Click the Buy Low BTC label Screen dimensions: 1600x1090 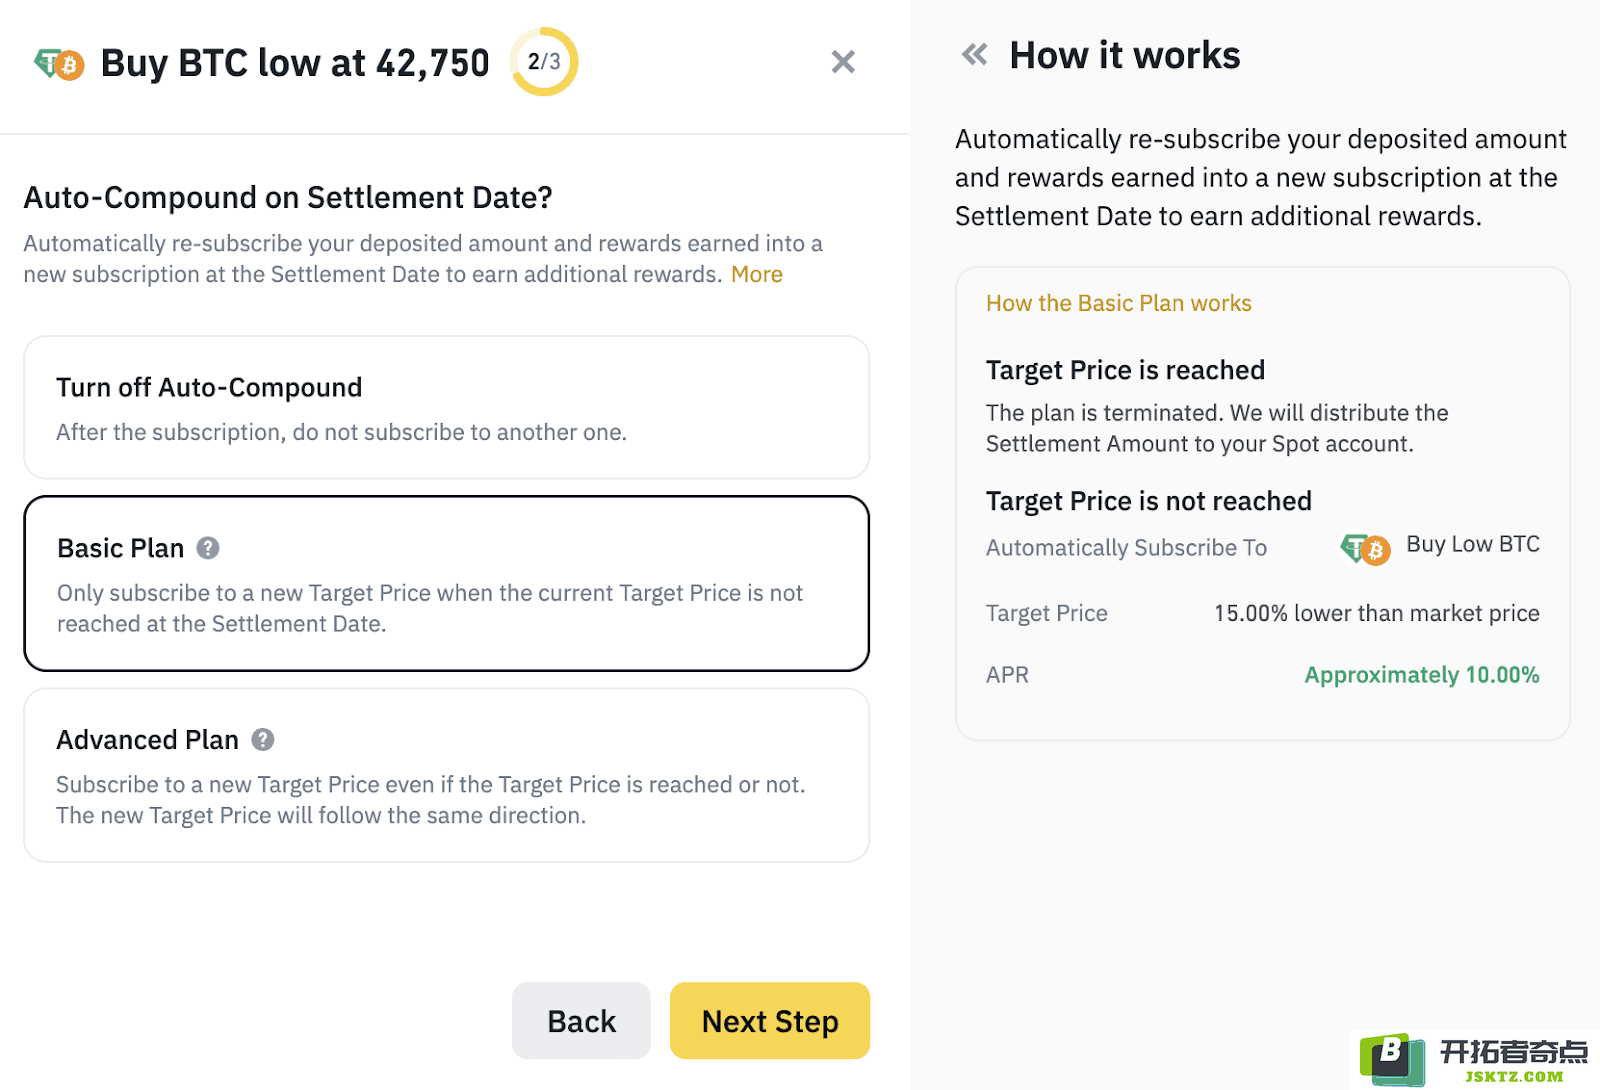(x=1473, y=544)
